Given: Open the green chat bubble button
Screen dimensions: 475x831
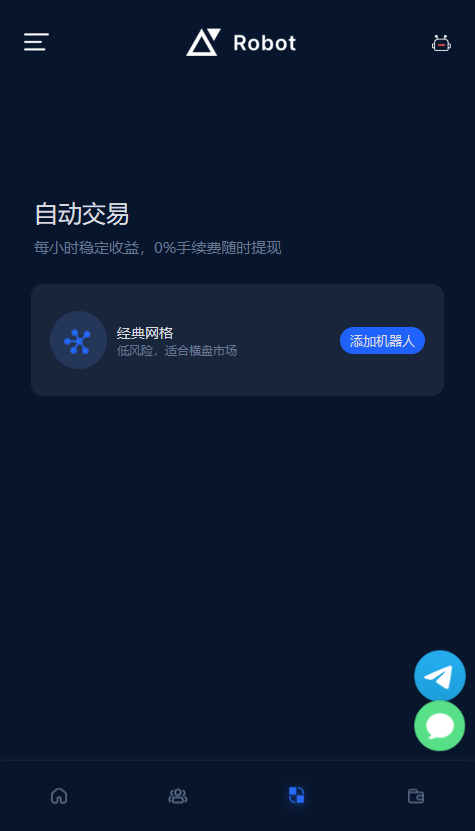Looking at the screenshot, I should [x=439, y=726].
